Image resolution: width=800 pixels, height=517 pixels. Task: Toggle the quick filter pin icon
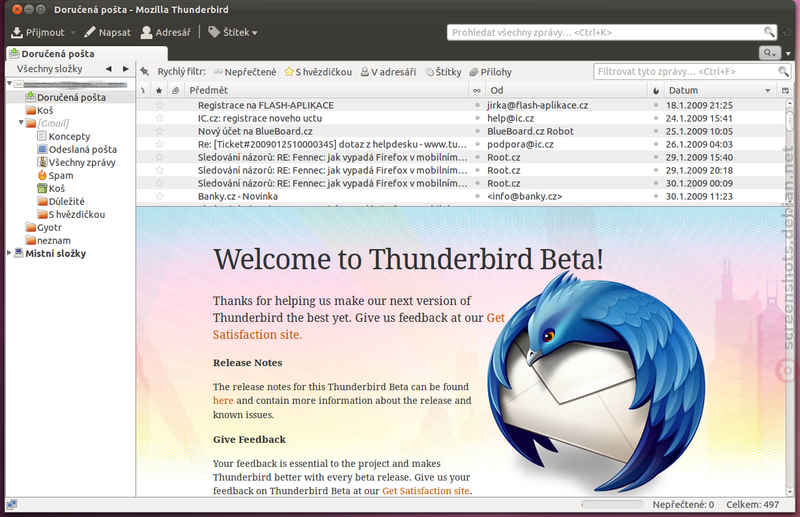(x=145, y=72)
